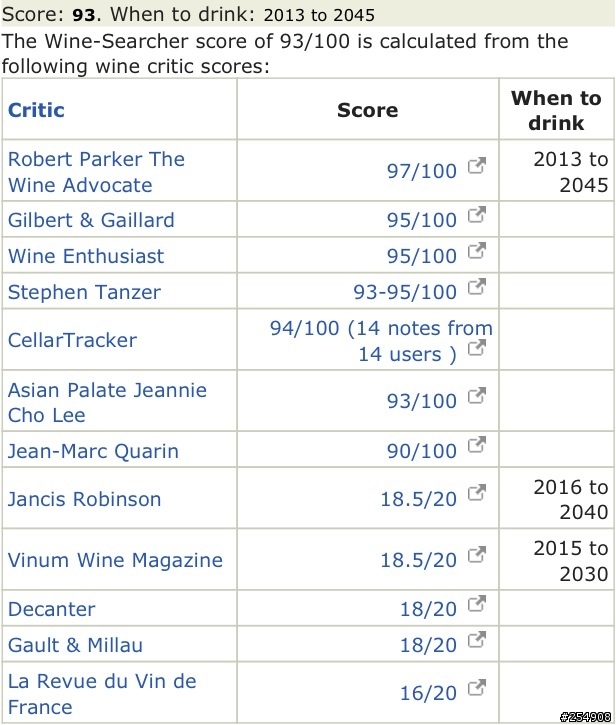Open Vinum Wine Magazine's 18.5/20 score link

click(419, 560)
